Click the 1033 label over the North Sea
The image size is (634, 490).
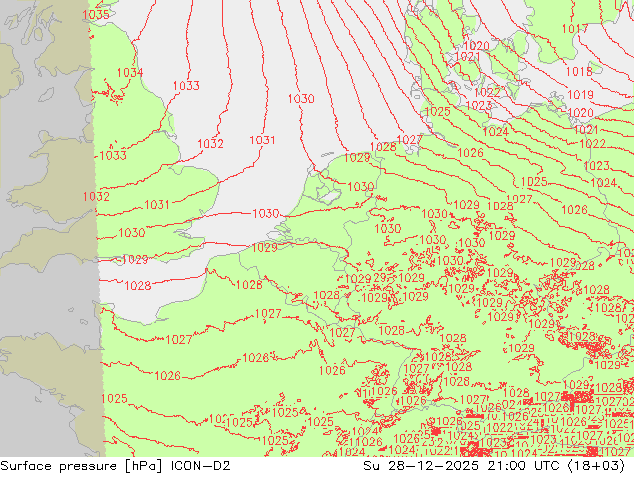(x=186, y=86)
